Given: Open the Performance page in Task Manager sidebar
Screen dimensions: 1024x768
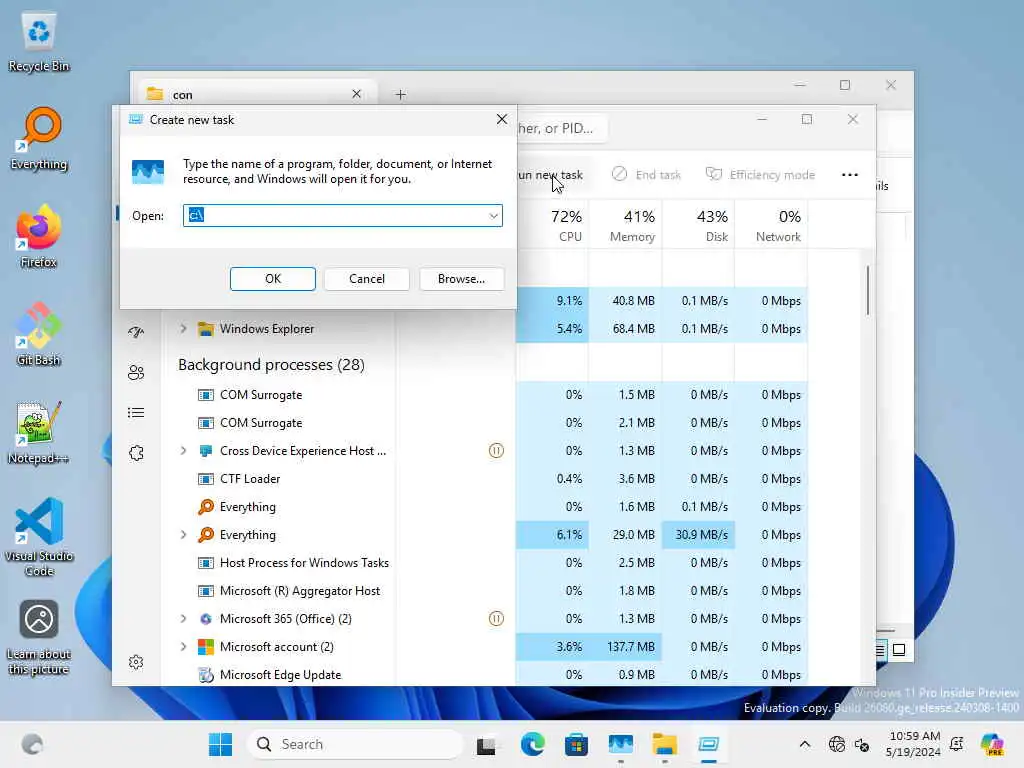Looking at the screenshot, I should tap(136, 332).
